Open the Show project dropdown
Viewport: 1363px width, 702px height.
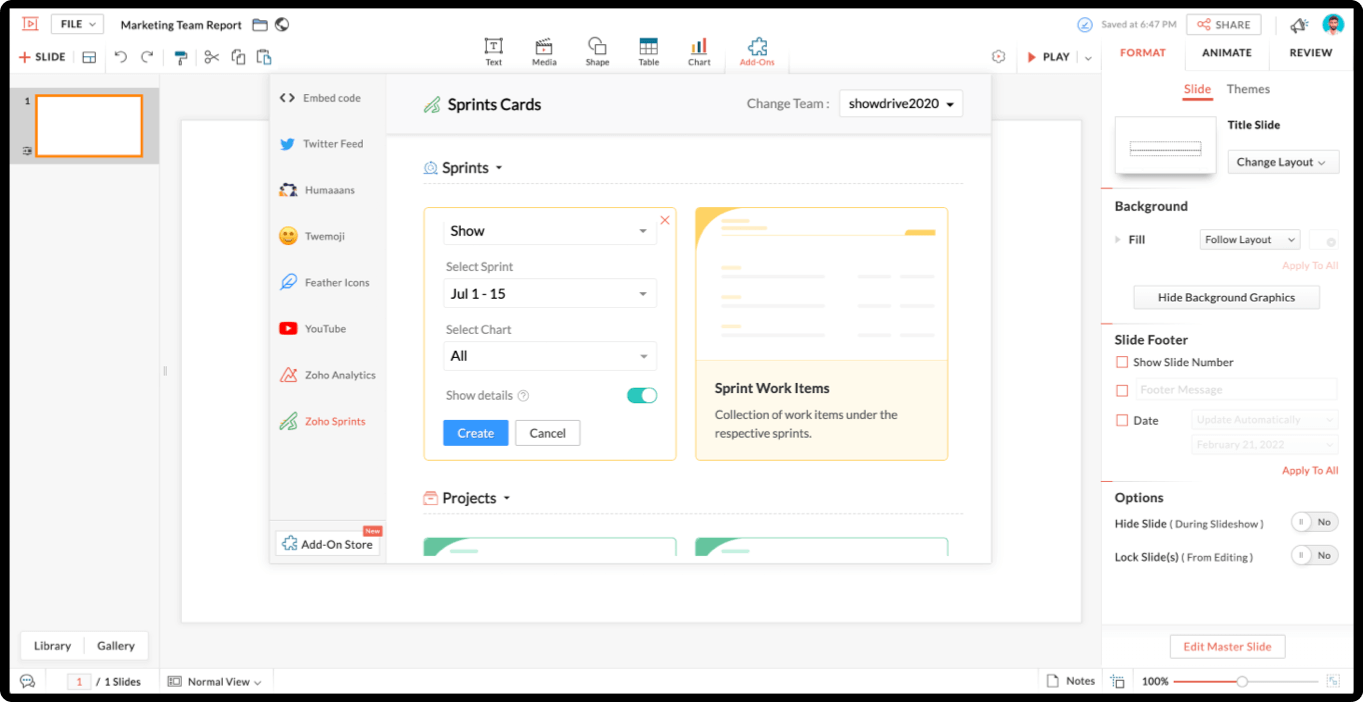[550, 231]
